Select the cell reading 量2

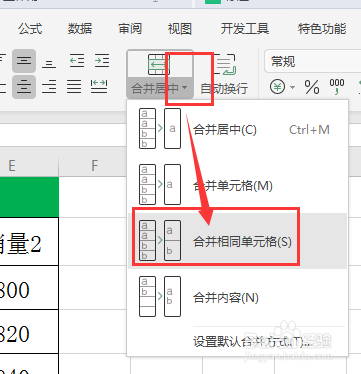(x=29, y=242)
